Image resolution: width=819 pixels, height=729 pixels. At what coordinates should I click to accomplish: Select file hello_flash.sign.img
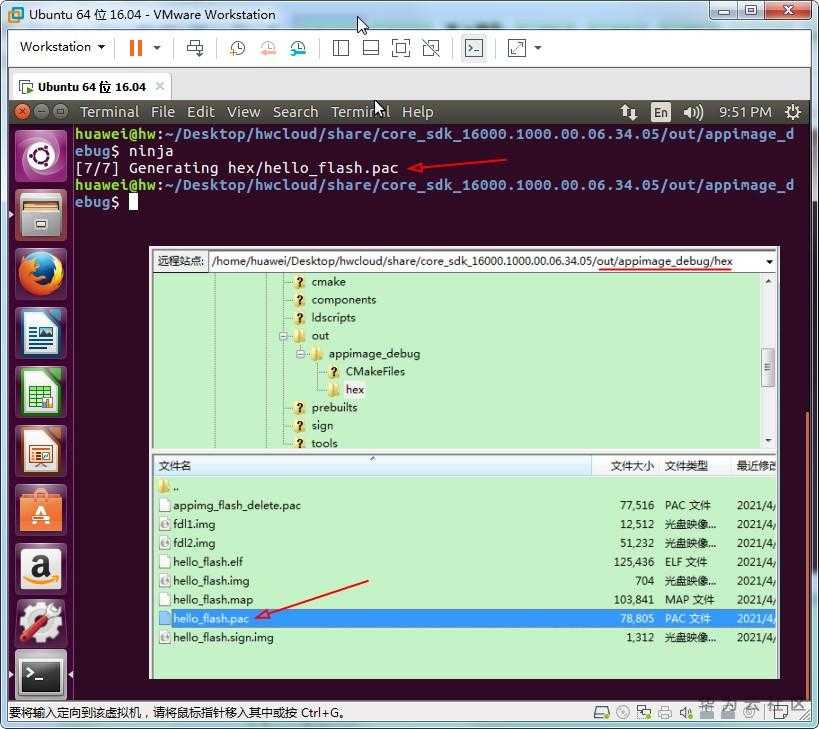[x=465, y=638]
